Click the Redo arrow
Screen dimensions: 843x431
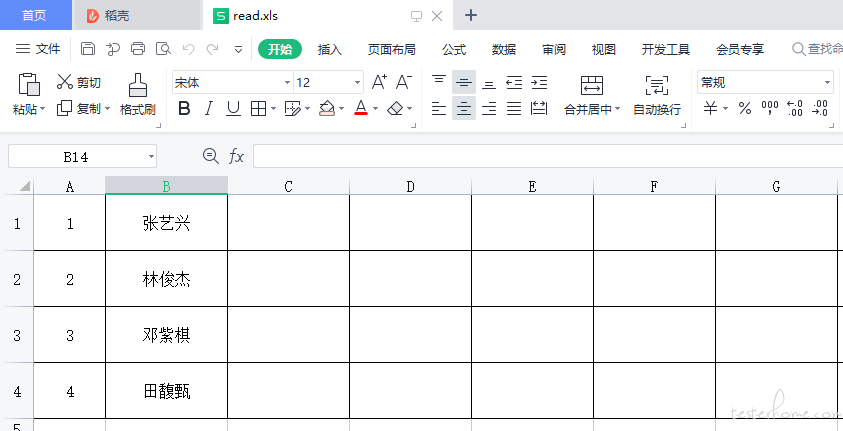click(213, 49)
